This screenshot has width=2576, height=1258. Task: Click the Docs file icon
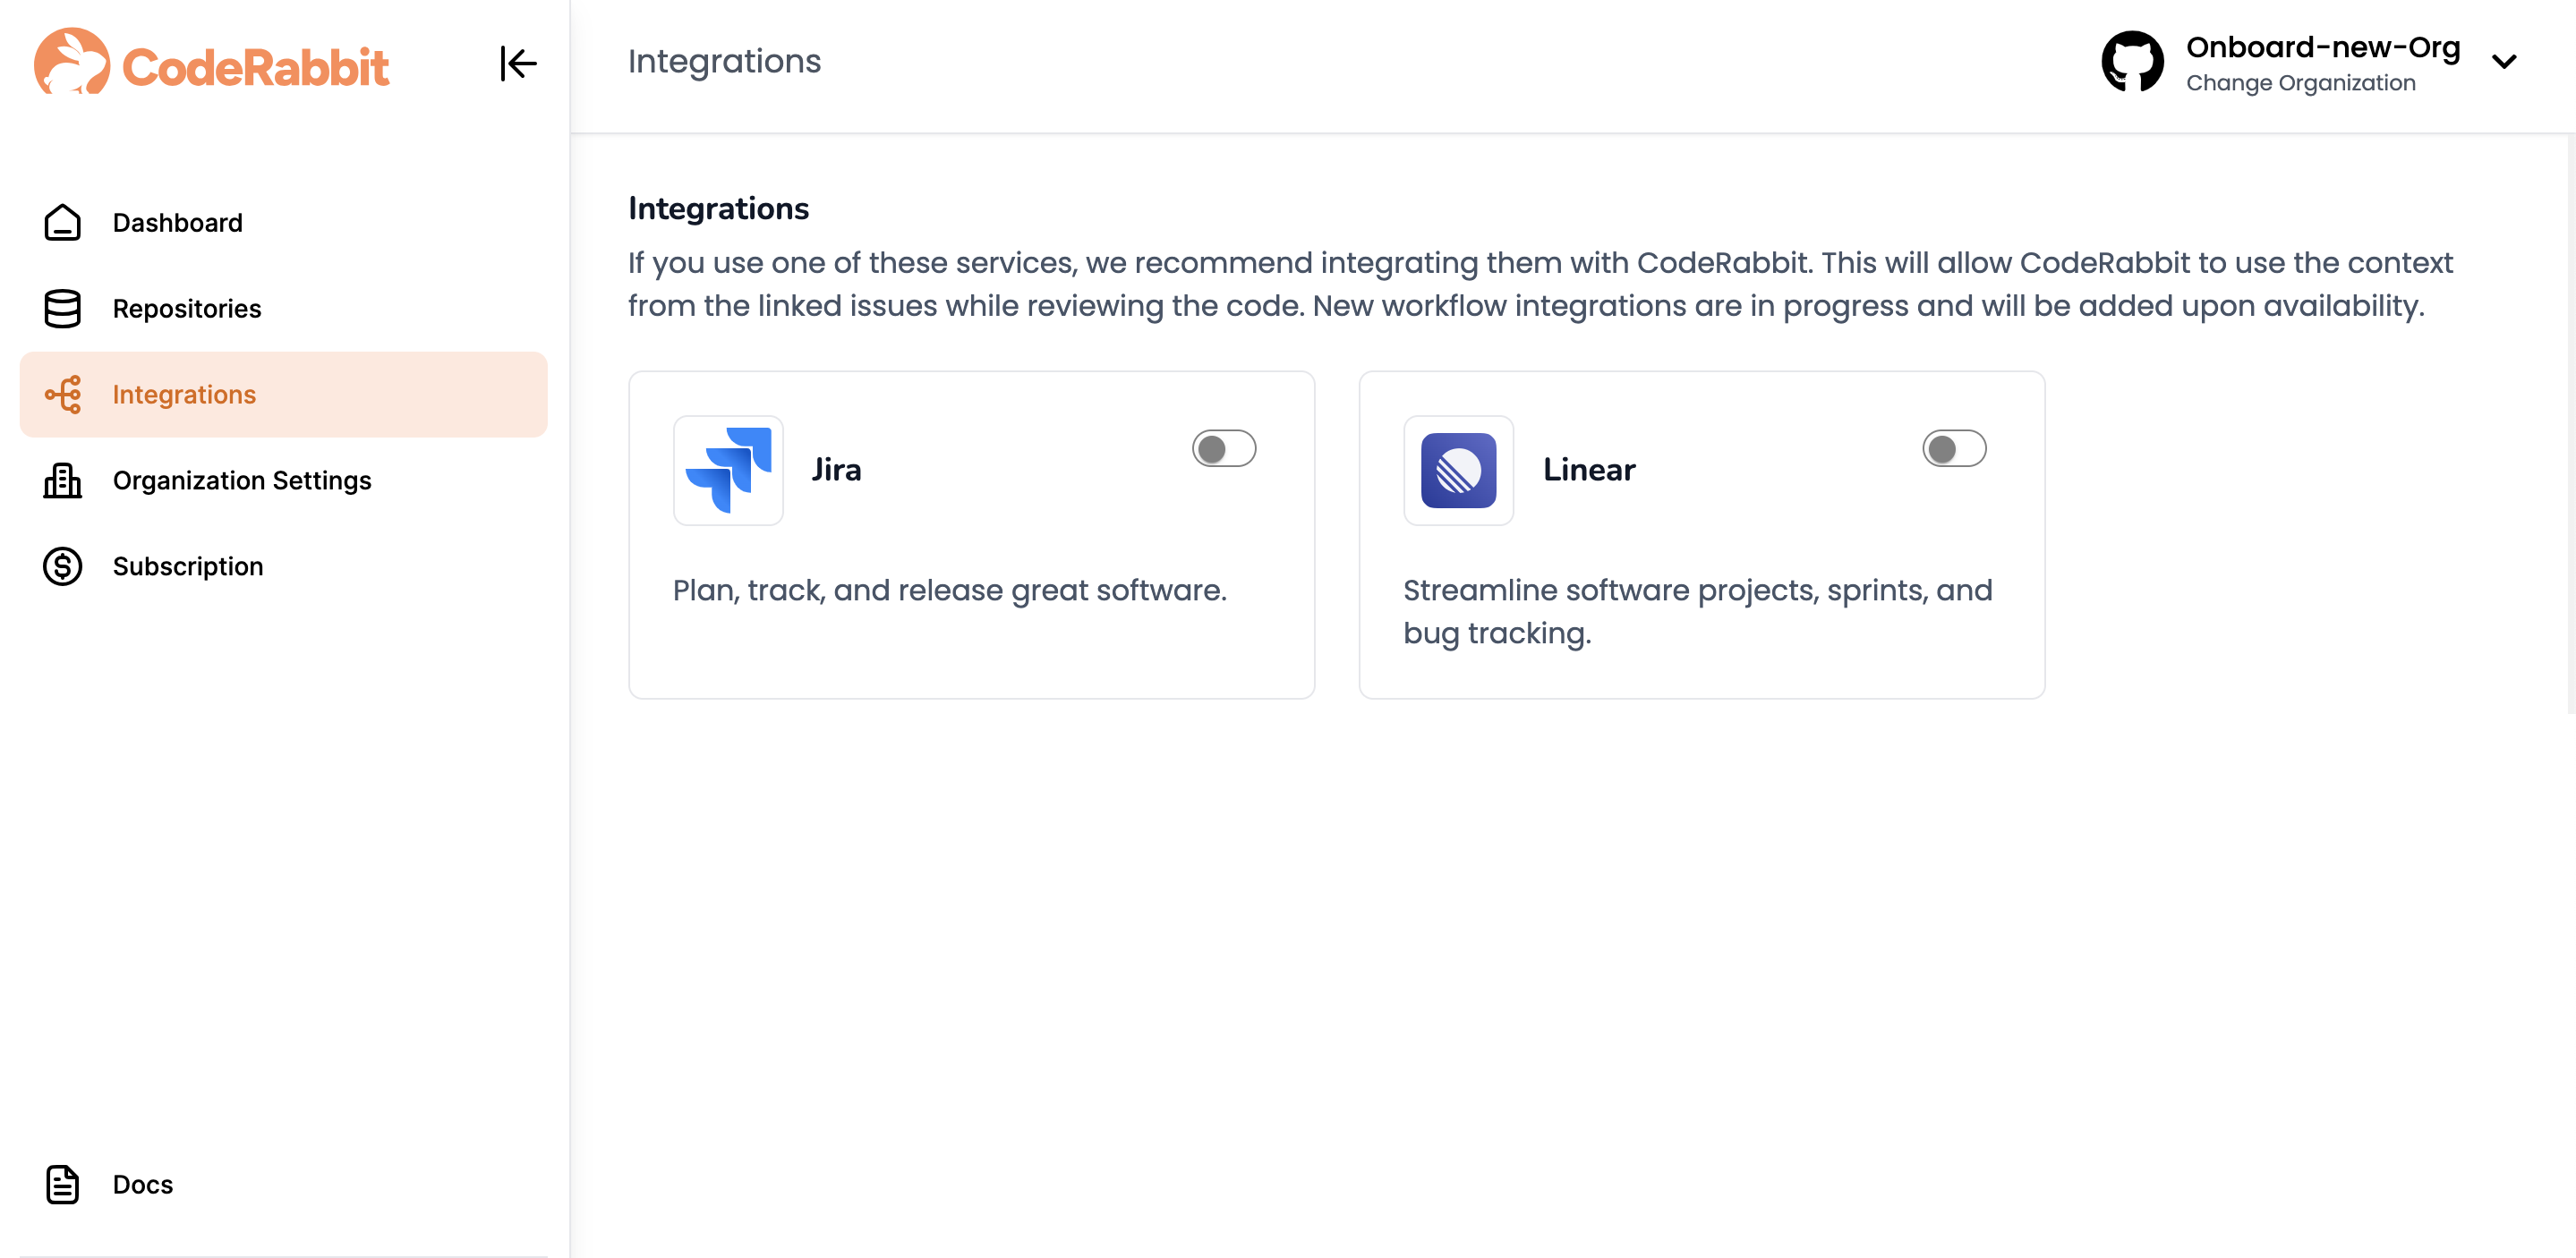coord(62,1184)
